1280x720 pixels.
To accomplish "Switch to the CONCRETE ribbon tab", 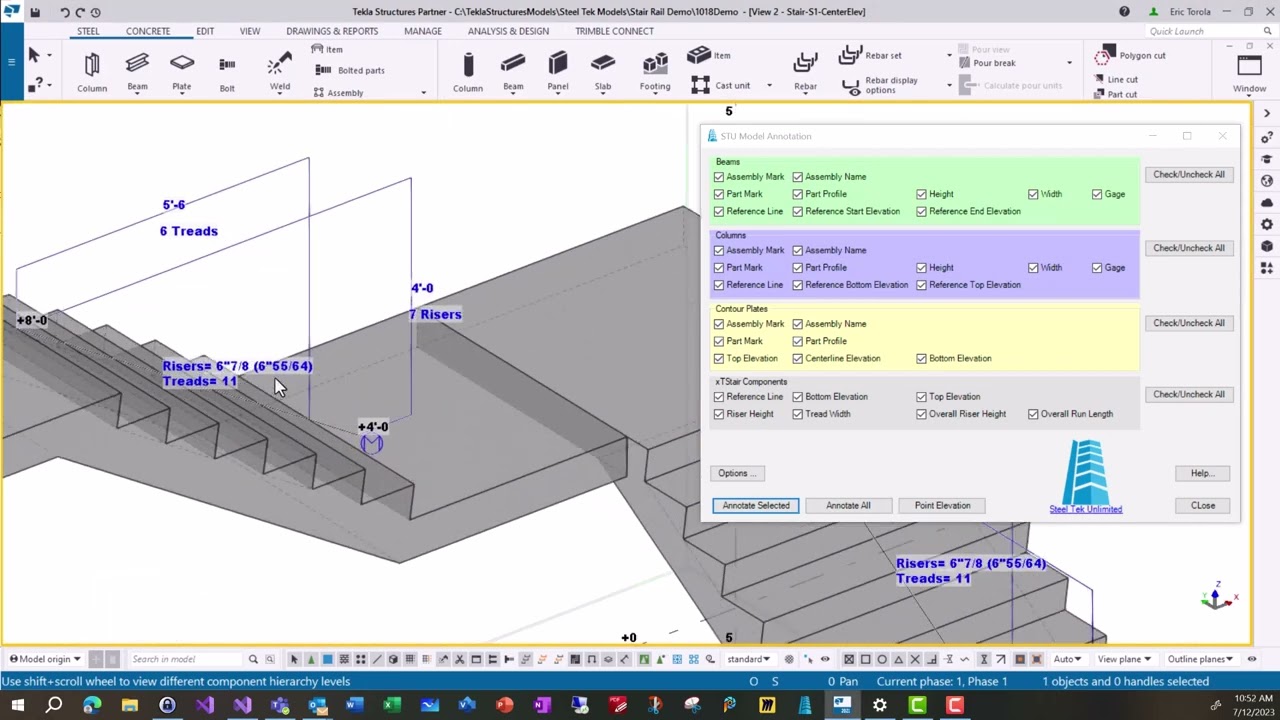I will [148, 31].
